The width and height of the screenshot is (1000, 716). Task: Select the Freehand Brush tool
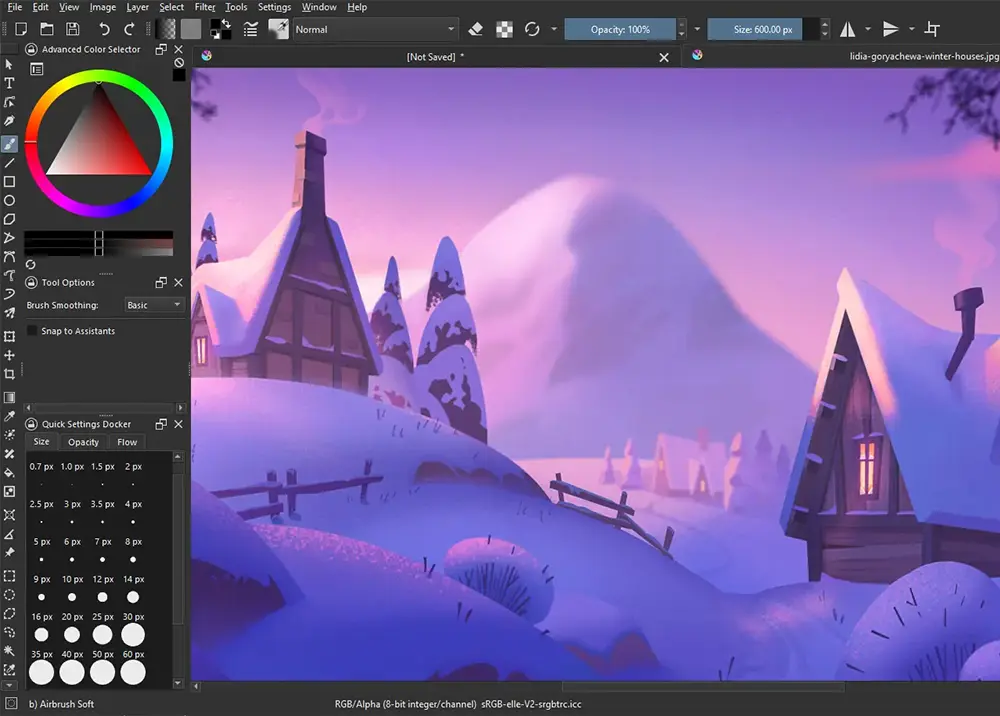coord(9,144)
